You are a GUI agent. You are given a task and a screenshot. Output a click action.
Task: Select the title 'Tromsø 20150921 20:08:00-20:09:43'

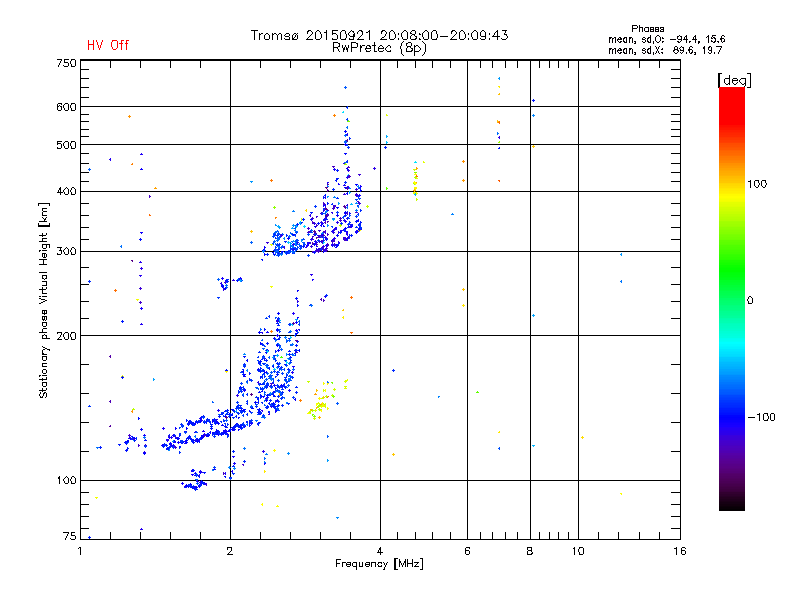(x=379, y=35)
